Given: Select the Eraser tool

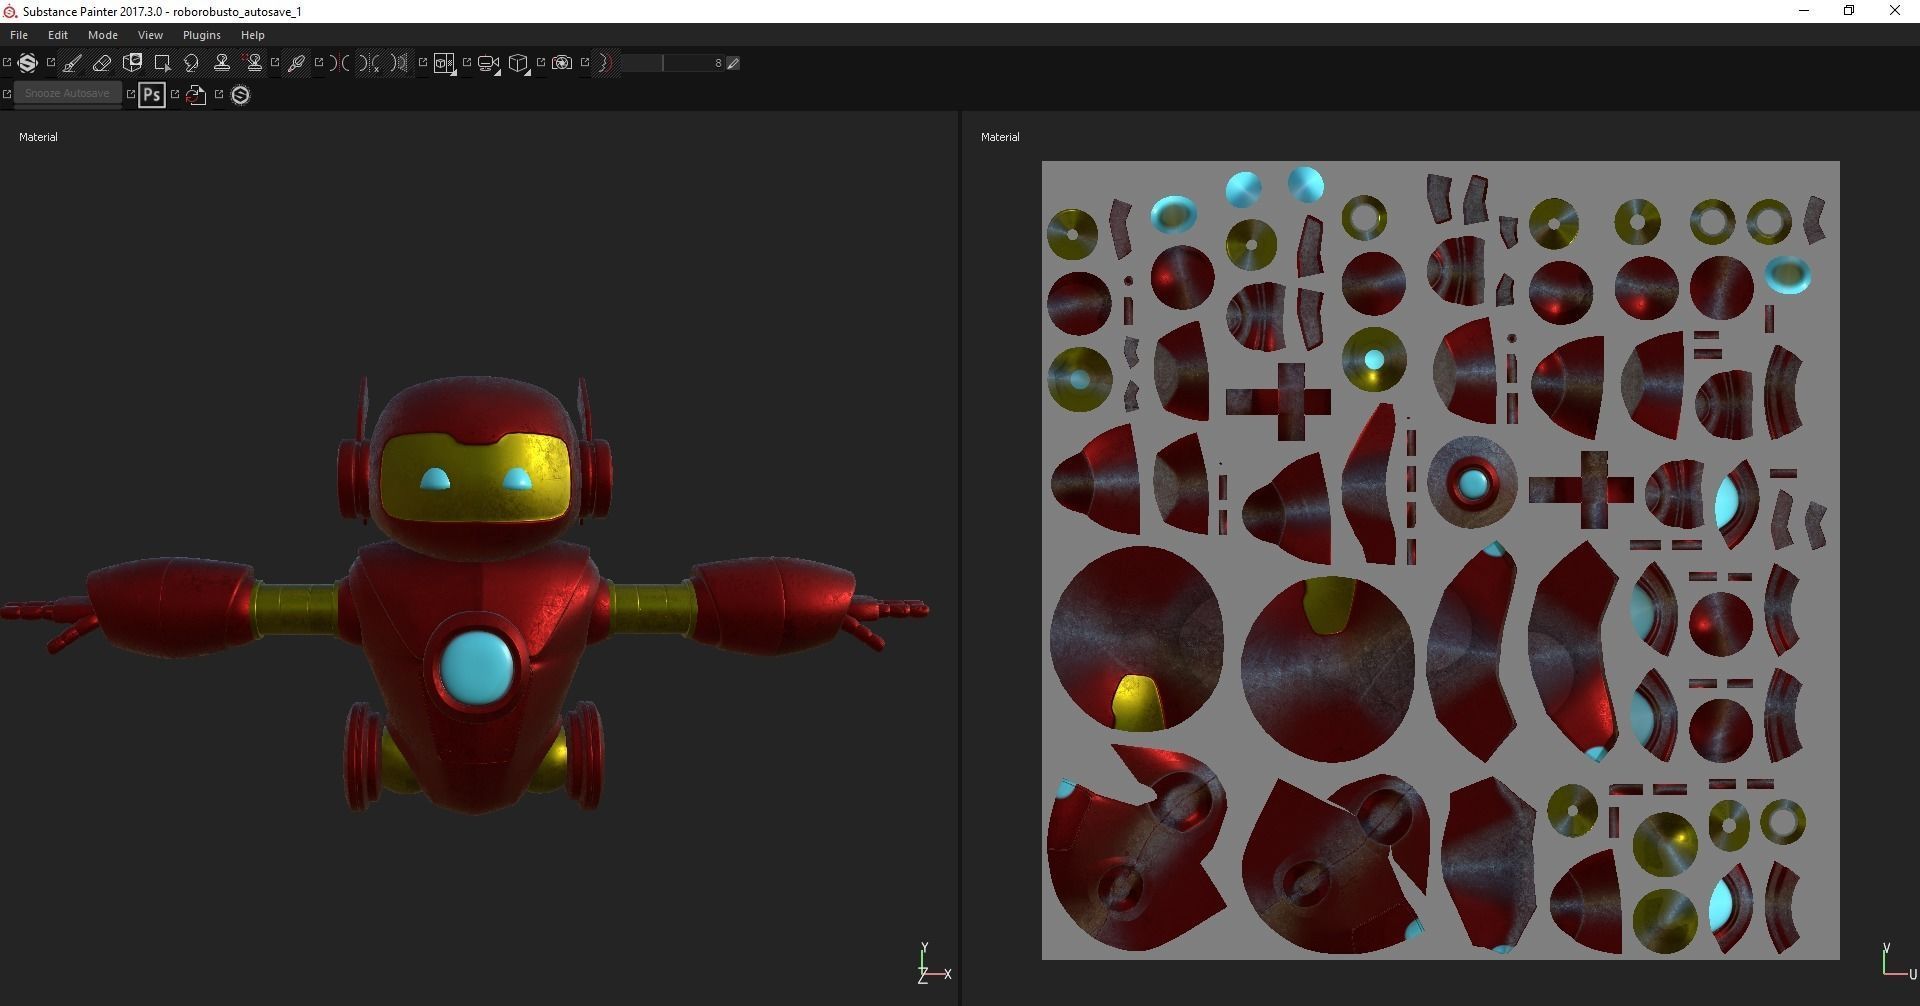Looking at the screenshot, I should point(102,63).
